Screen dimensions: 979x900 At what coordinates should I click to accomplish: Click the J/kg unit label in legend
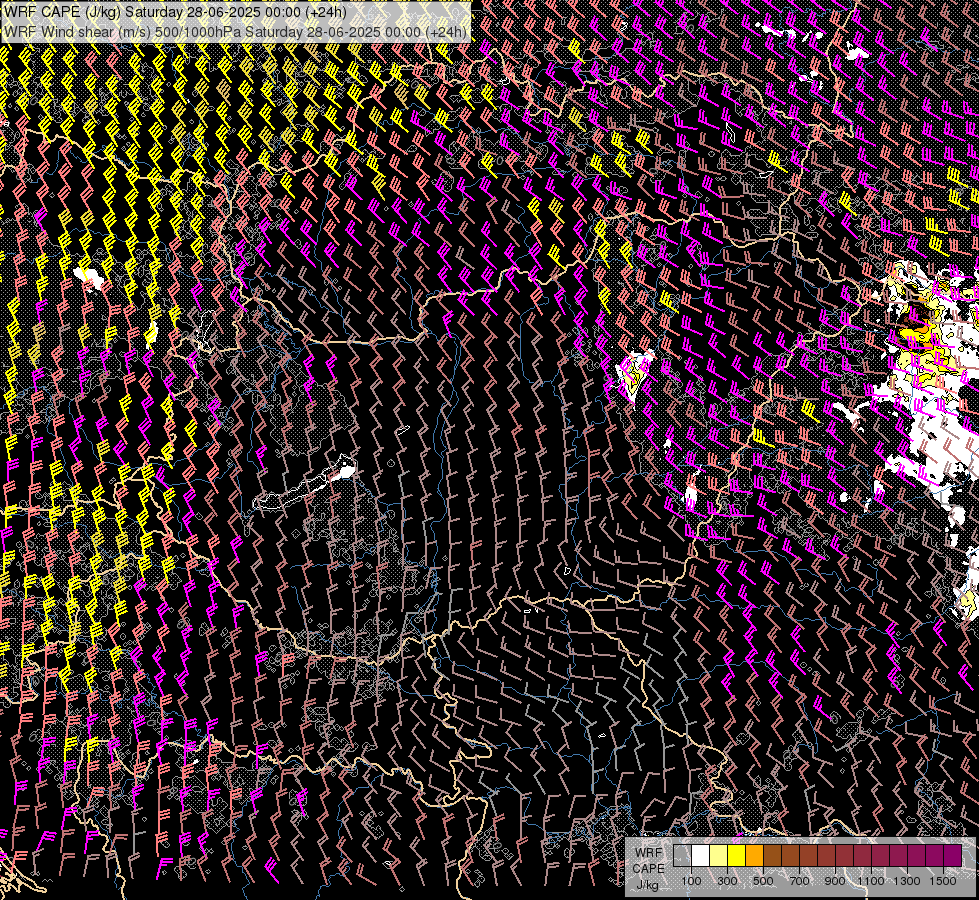[647, 886]
